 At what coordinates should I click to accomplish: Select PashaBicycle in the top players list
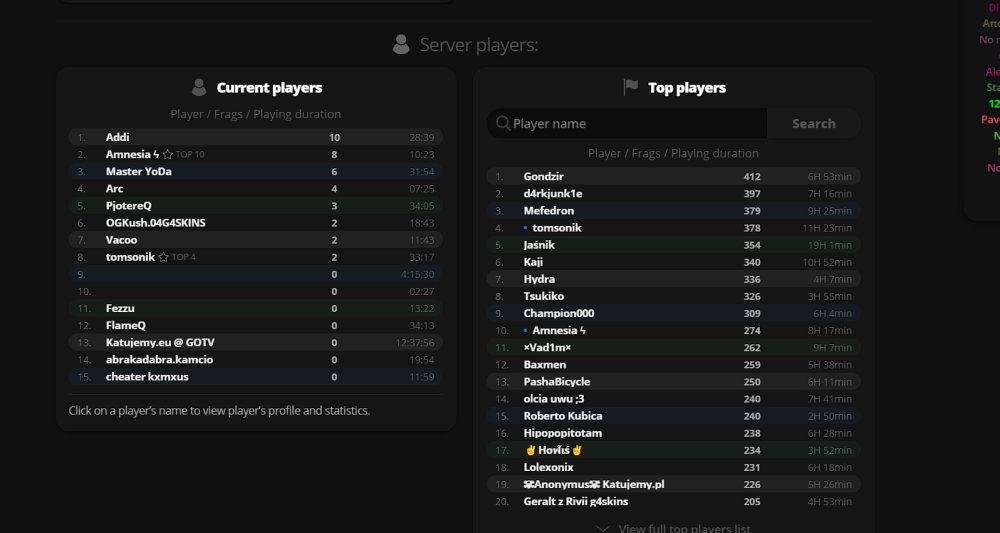pyautogui.click(x=557, y=381)
